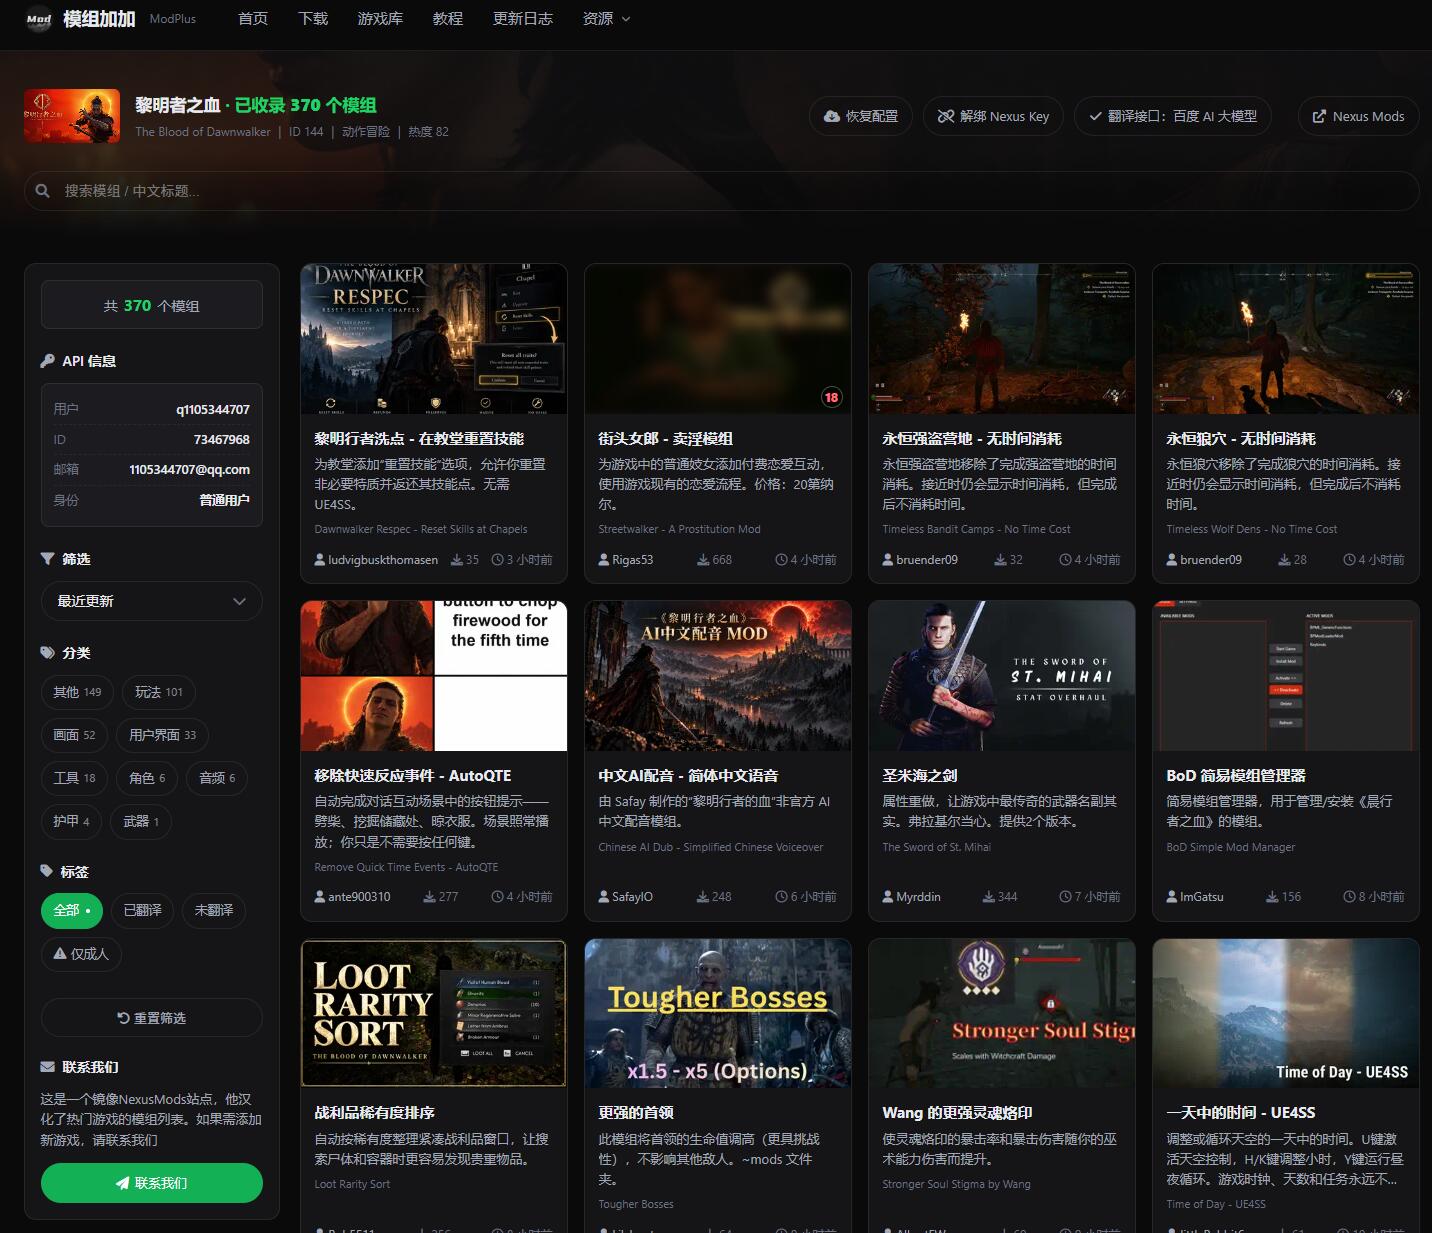
Task: Click the ModPlus logo icon
Action: click(39, 19)
